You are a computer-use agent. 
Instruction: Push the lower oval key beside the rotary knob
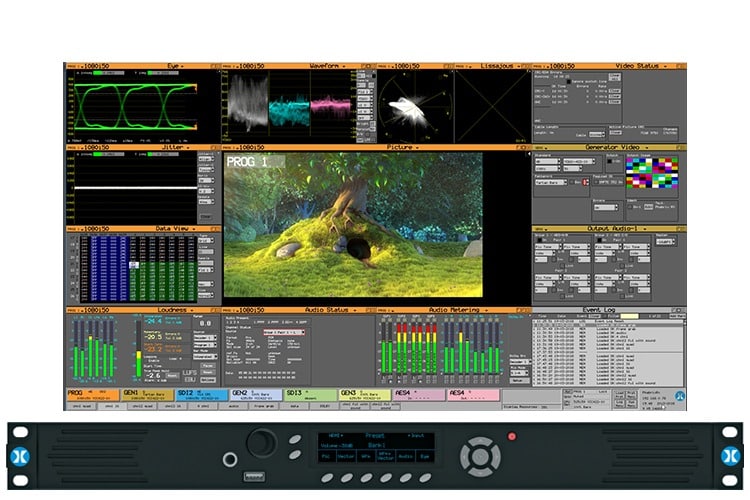(295, 455)
